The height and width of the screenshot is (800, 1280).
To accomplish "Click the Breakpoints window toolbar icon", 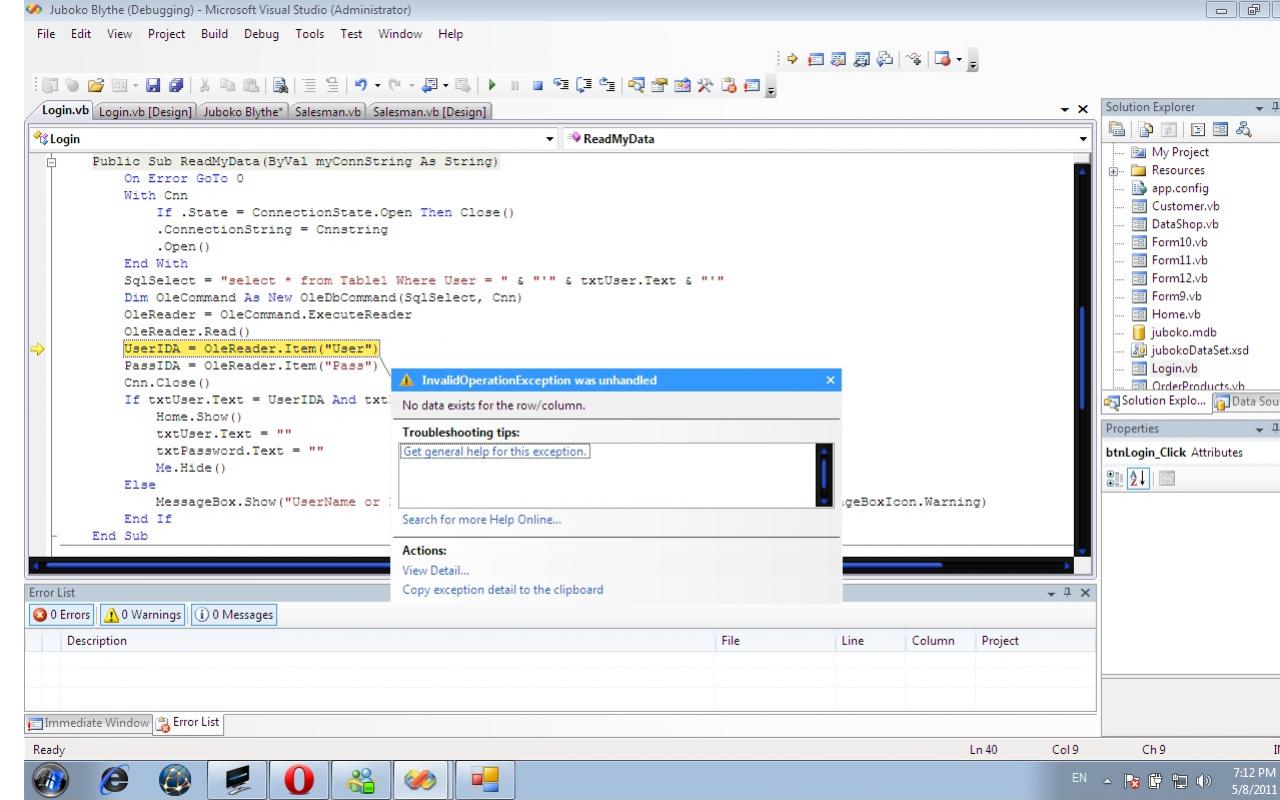I will click(942, 58).
